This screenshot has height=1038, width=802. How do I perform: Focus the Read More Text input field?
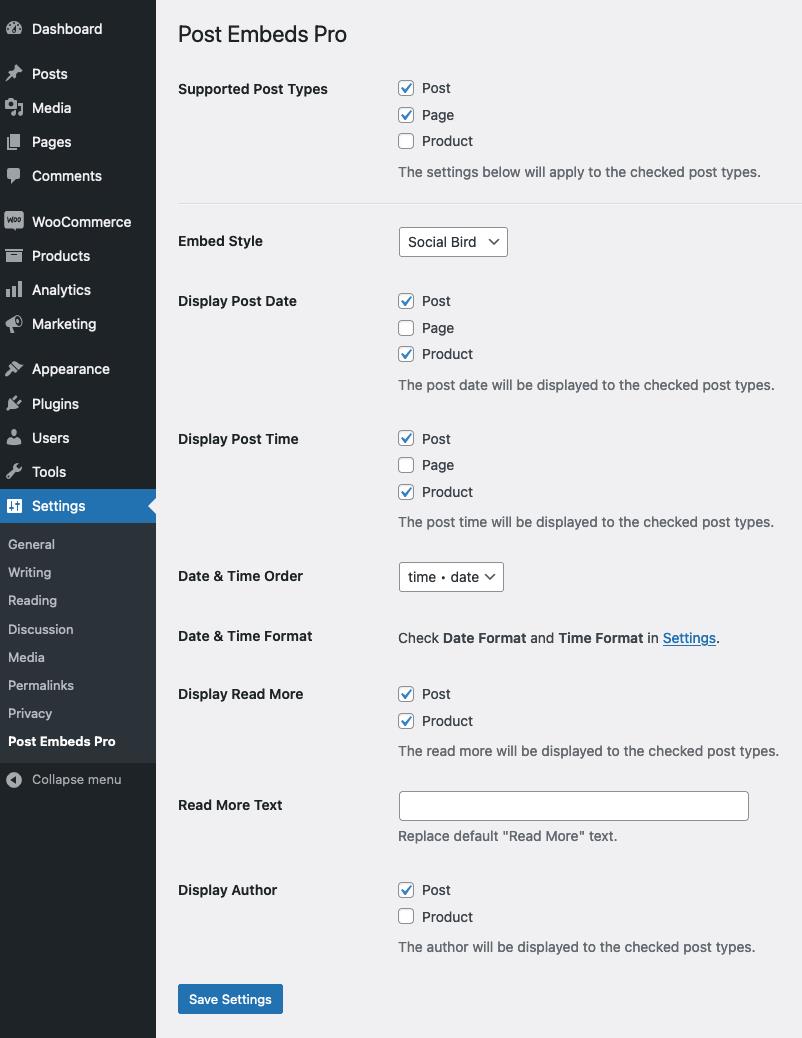coord(574,806)
